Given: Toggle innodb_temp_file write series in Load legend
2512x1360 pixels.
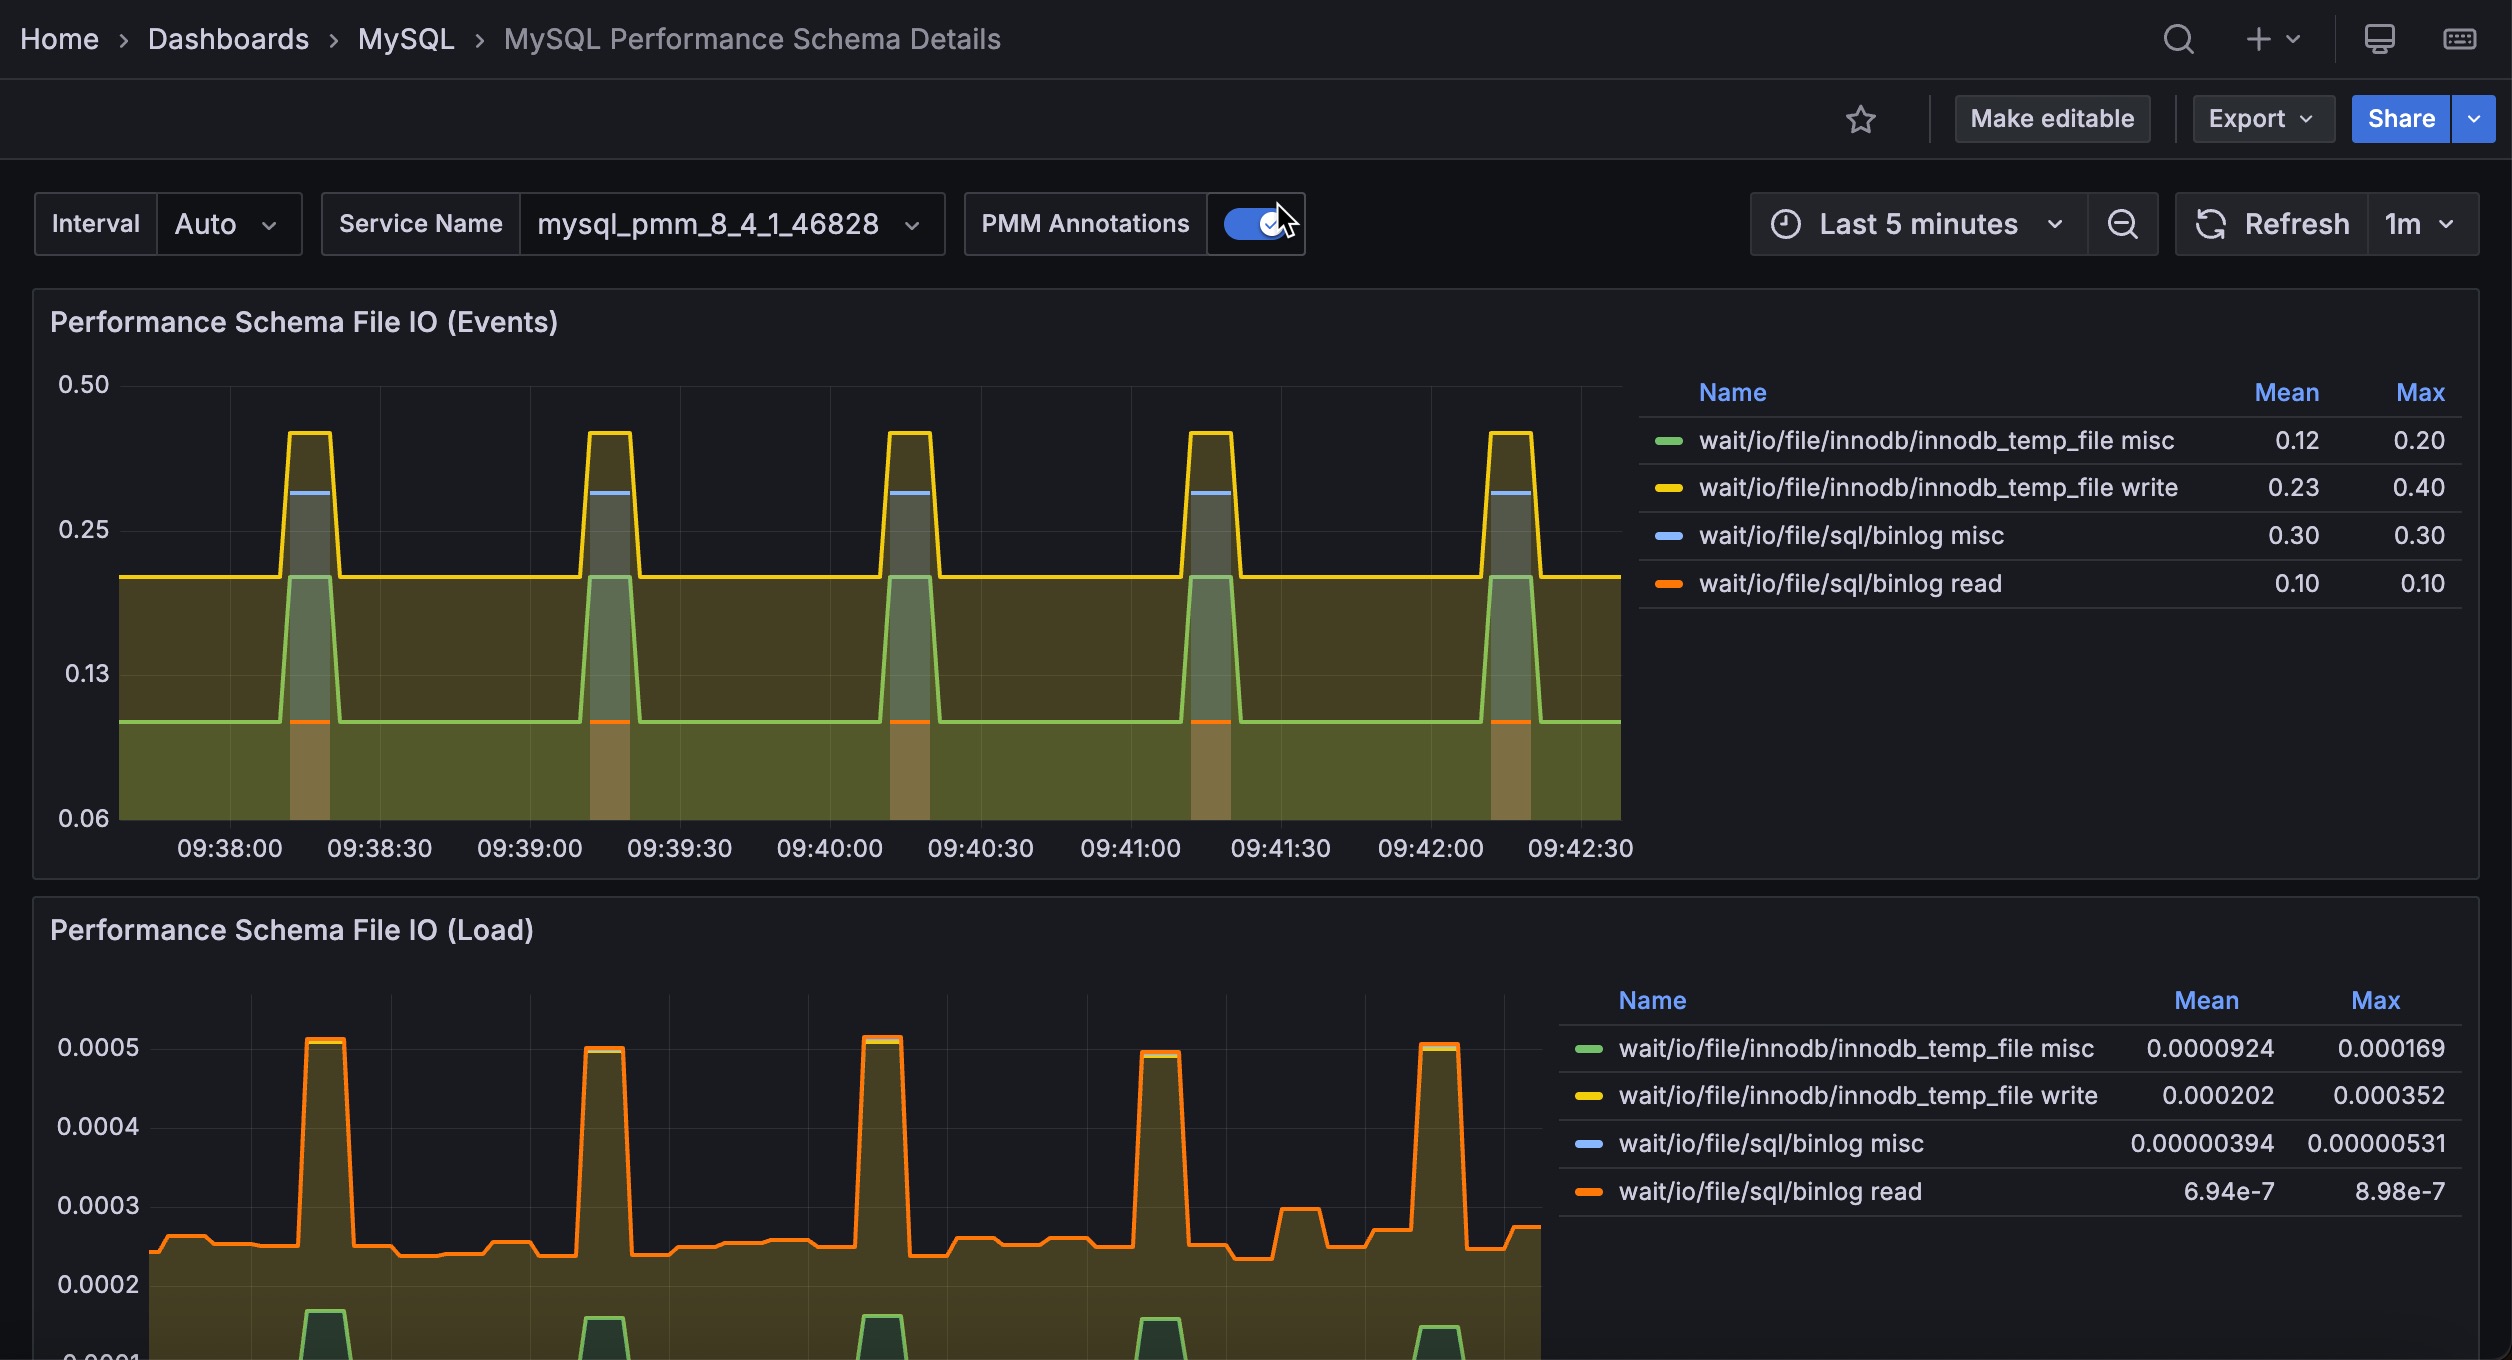Looking at the screenshot, I should tap(1857, 1096).
